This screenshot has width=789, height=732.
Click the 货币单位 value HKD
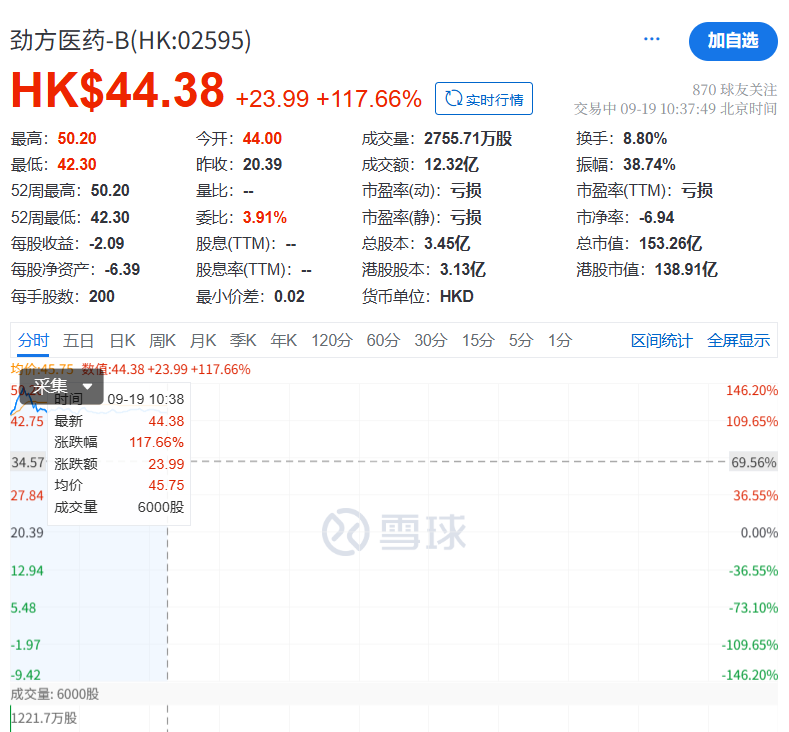click(x=456, y=296)
